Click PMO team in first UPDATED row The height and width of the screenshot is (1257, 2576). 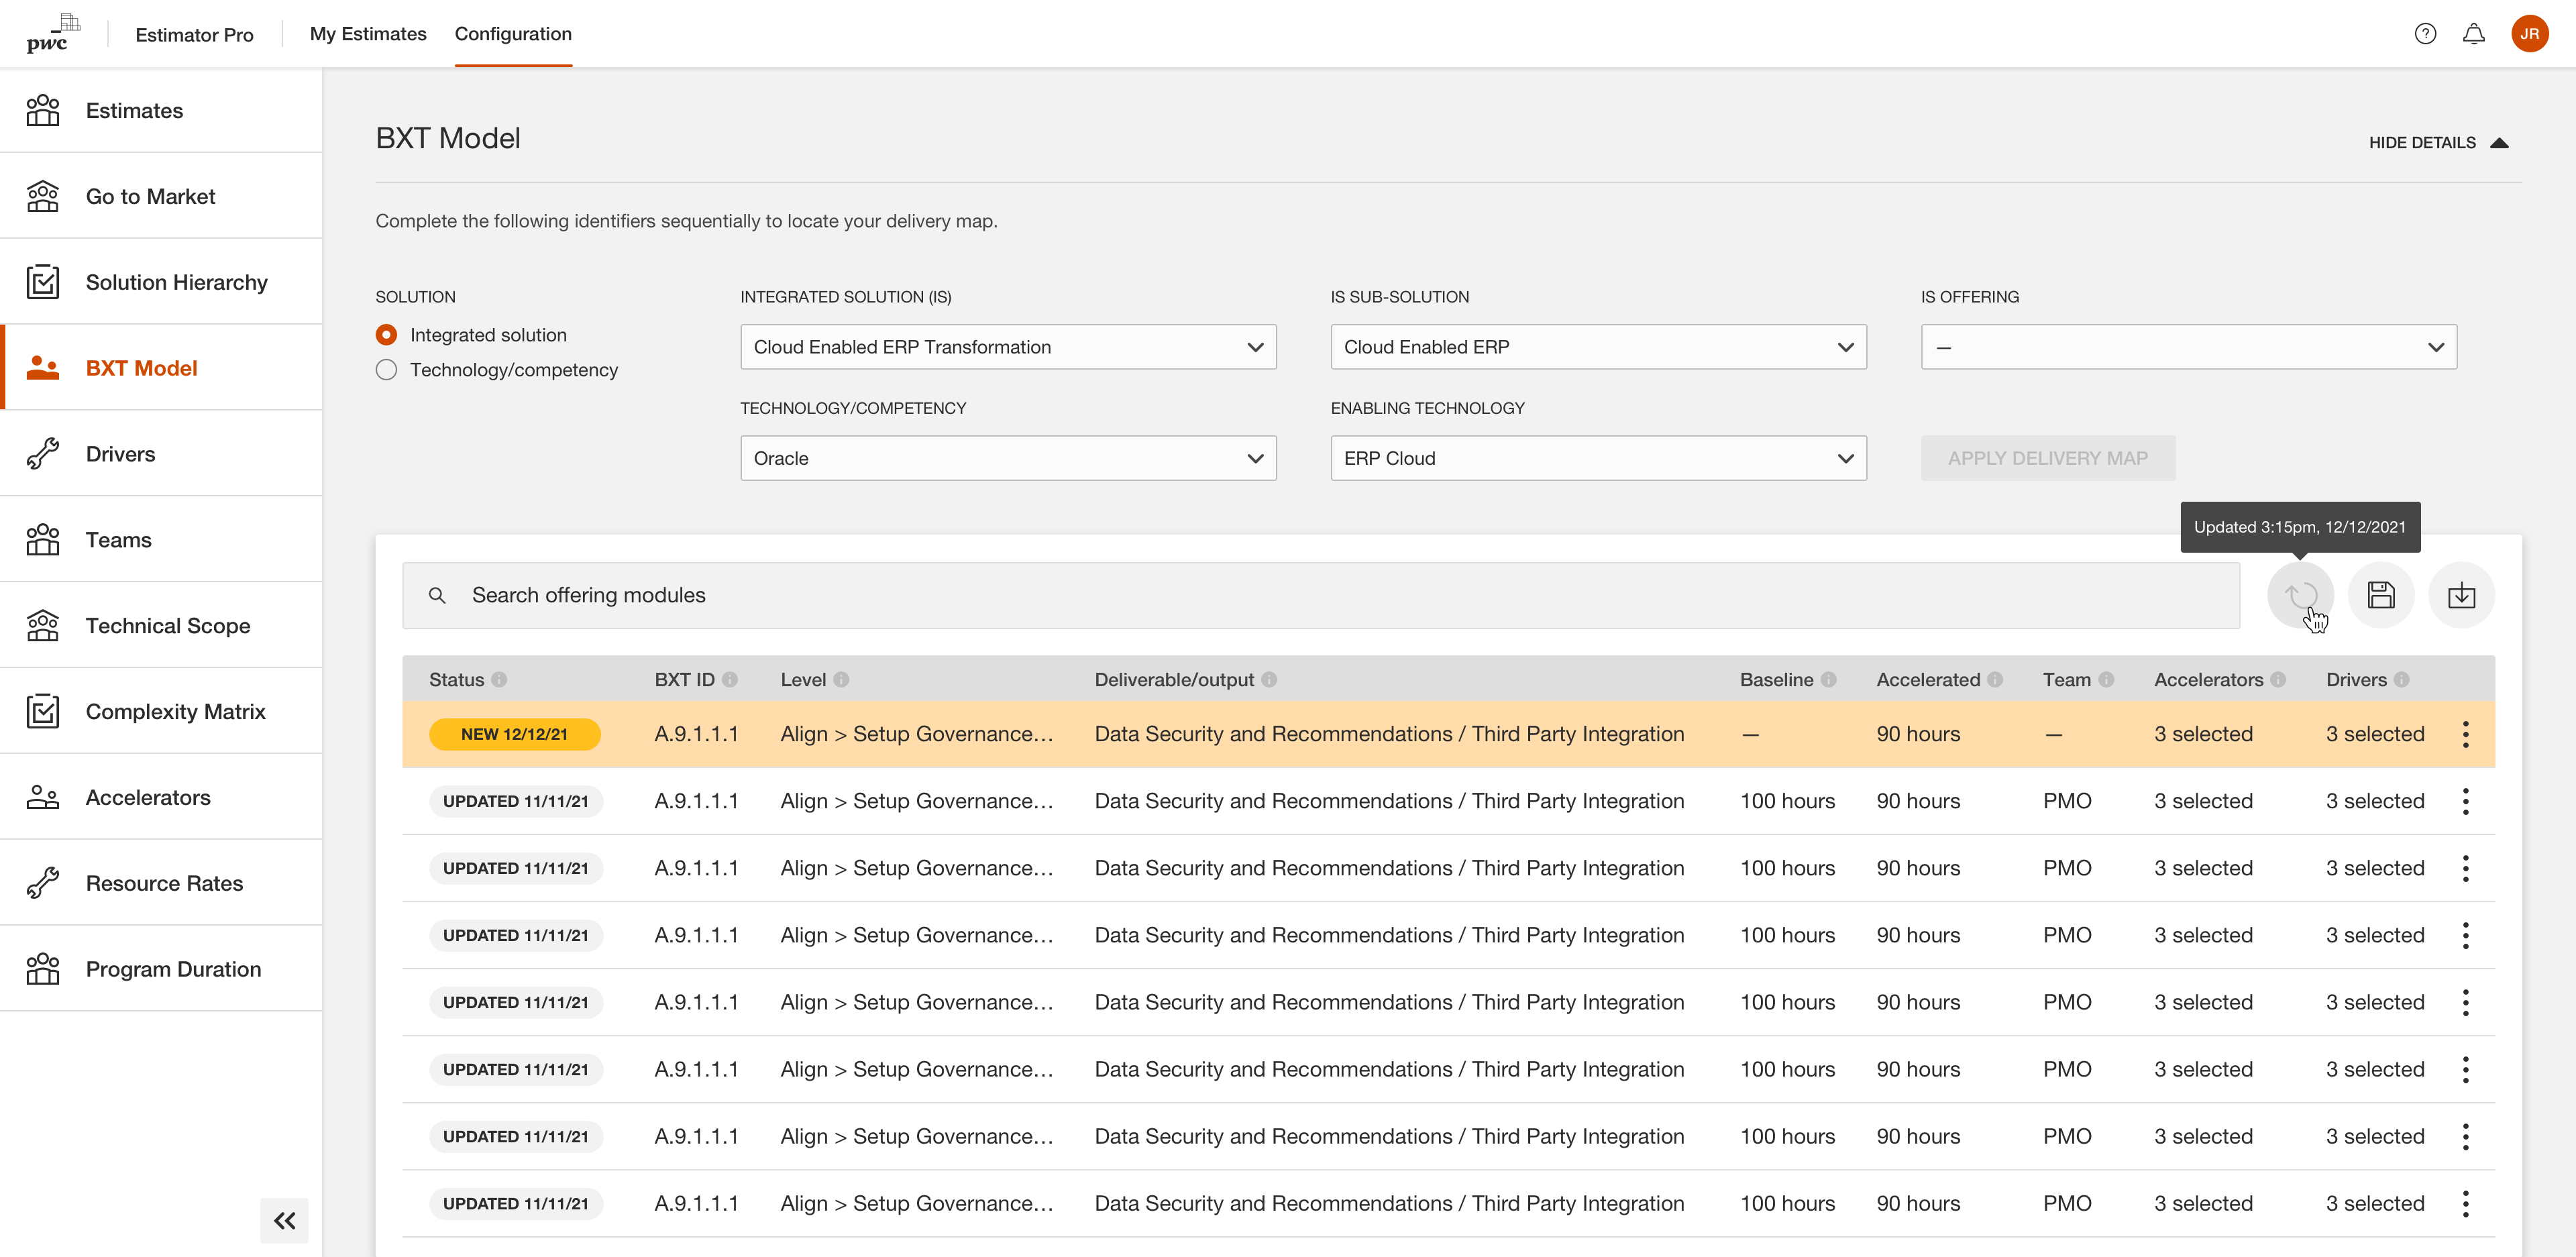click(x=2067, y=801)
